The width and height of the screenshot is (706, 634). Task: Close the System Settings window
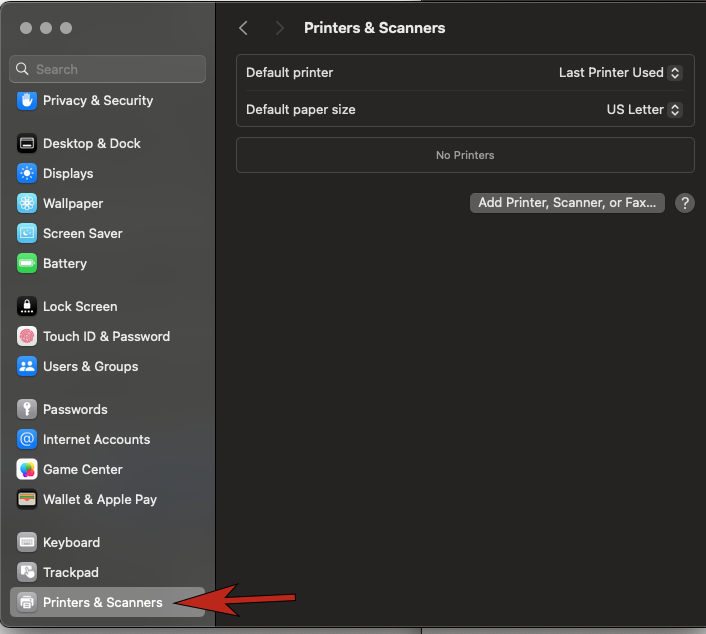coord(26,28)
